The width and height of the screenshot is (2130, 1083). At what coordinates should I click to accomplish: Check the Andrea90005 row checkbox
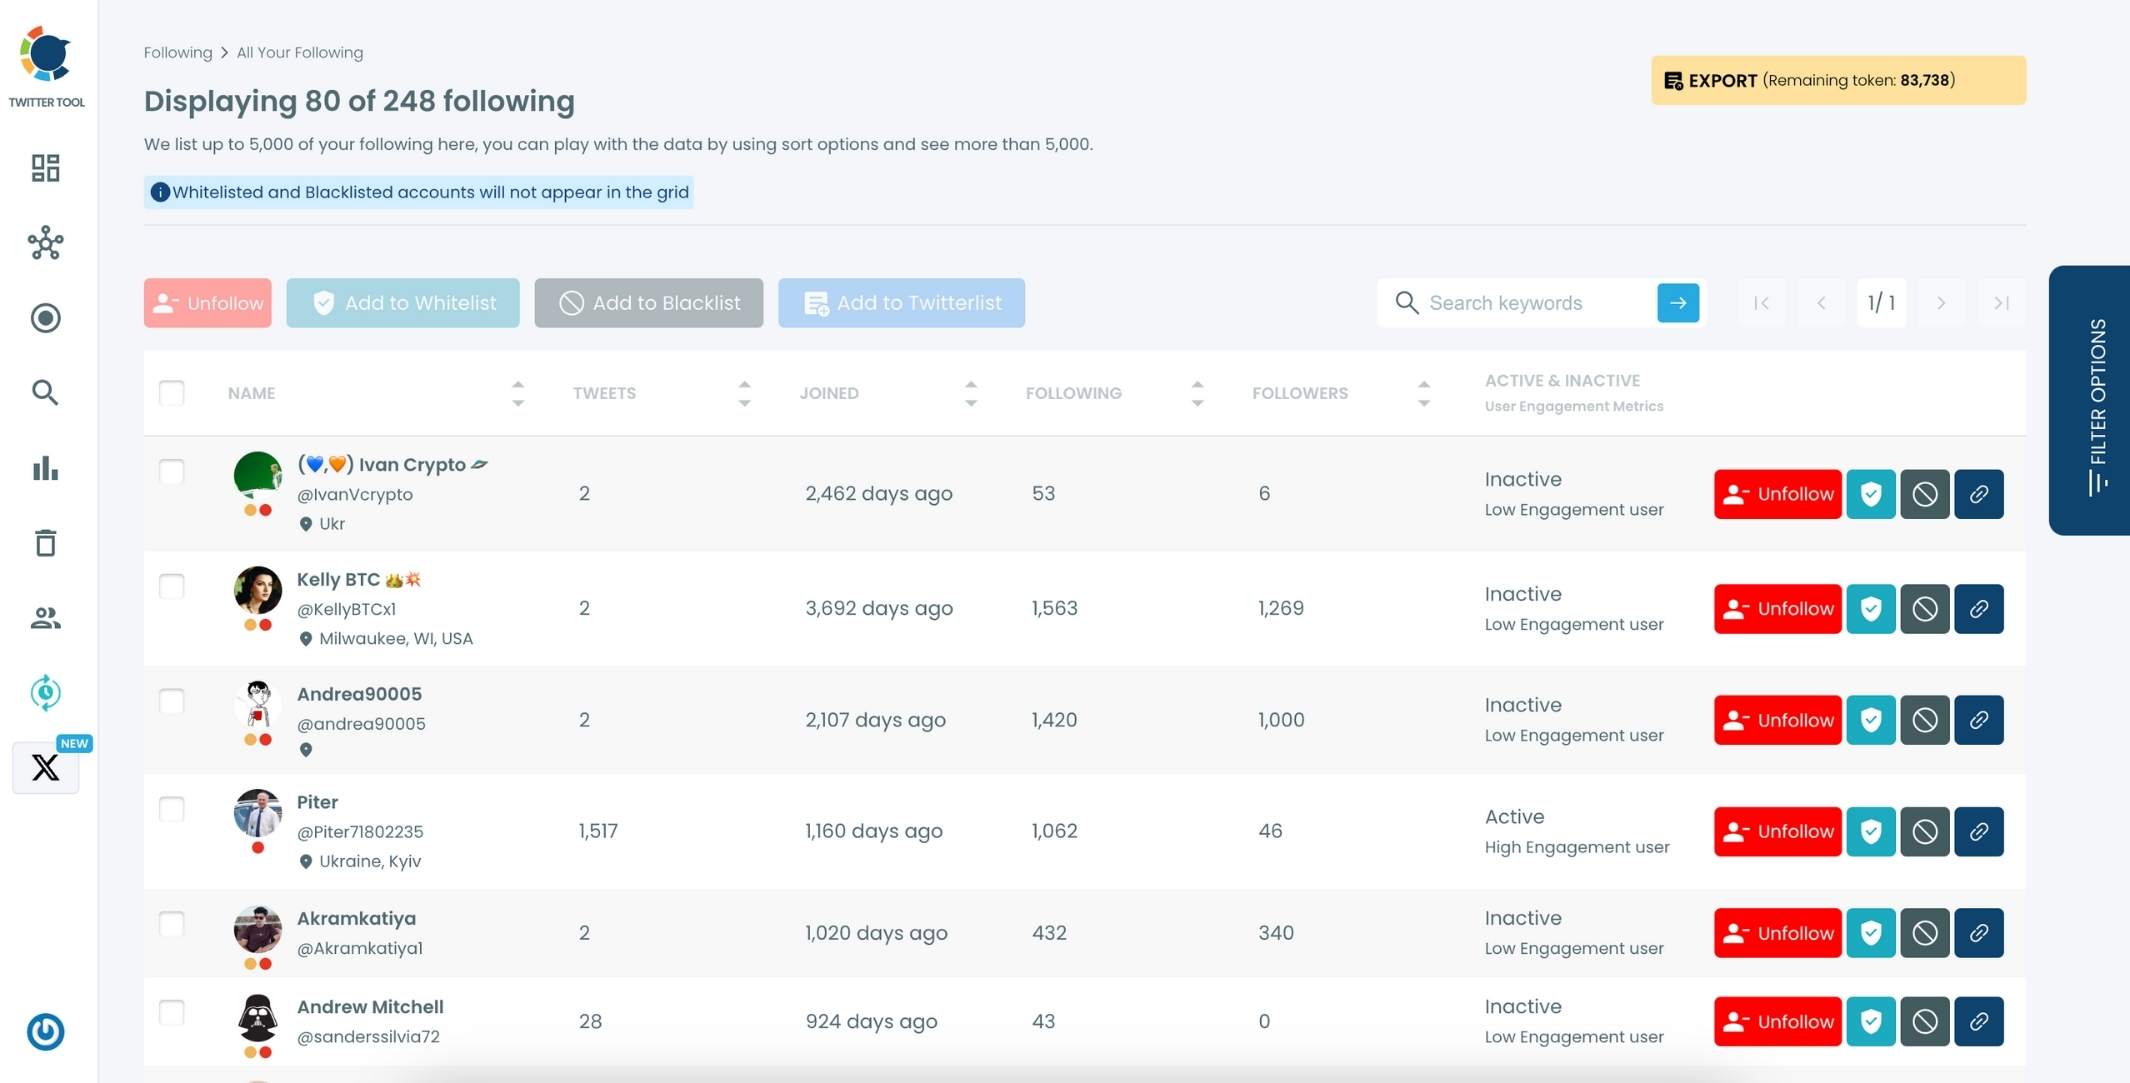pos(172,701)
